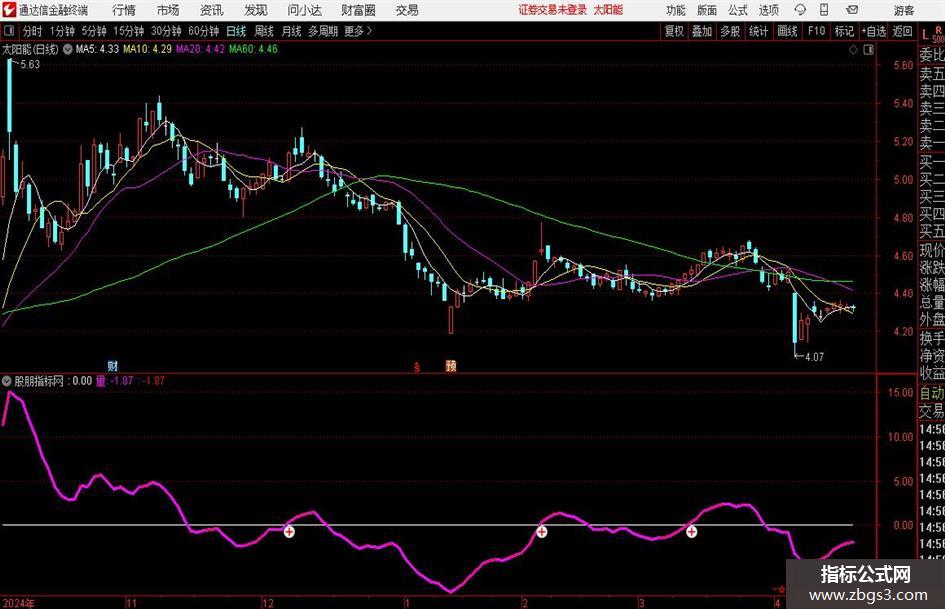Click the 5.63 high price label
This screenshot has height=609, width=945.
click(x=30, y=65)
